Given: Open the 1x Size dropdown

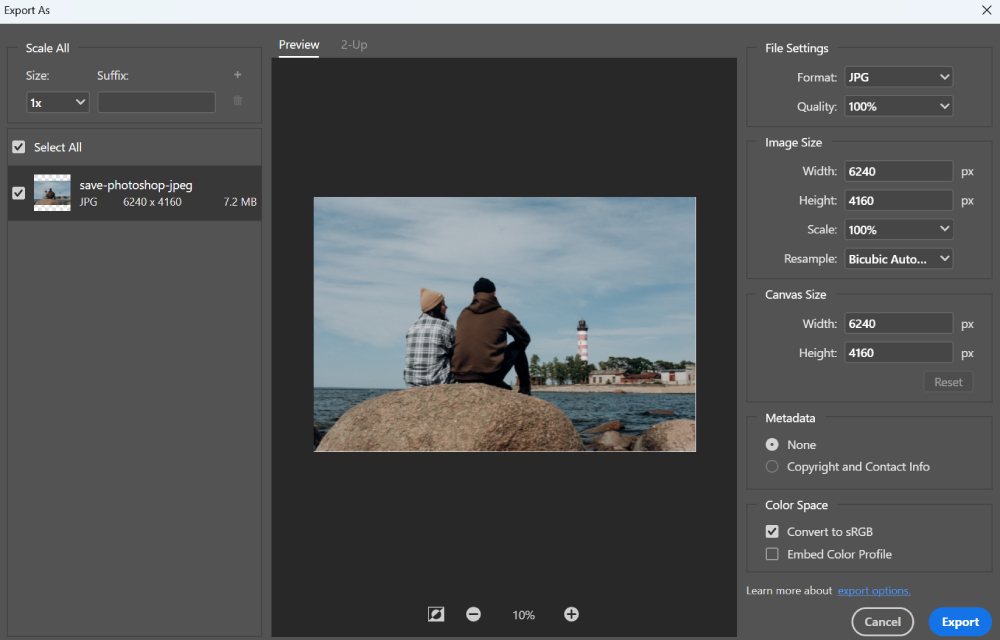Looking at the screenshot, I should tap(57, 103).
